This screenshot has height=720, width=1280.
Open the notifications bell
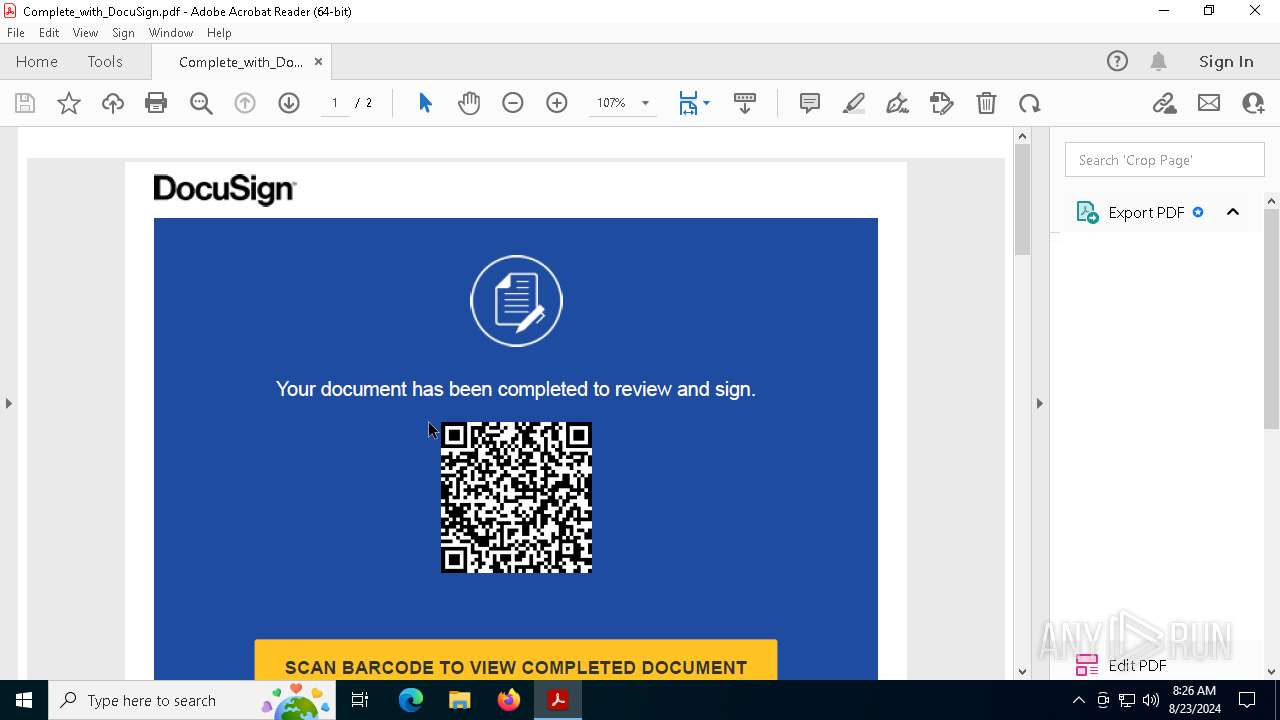tap(1159, 61)
